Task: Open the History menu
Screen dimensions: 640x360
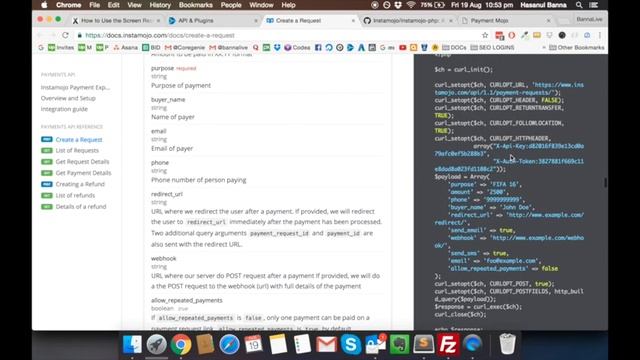Action: 160,5
